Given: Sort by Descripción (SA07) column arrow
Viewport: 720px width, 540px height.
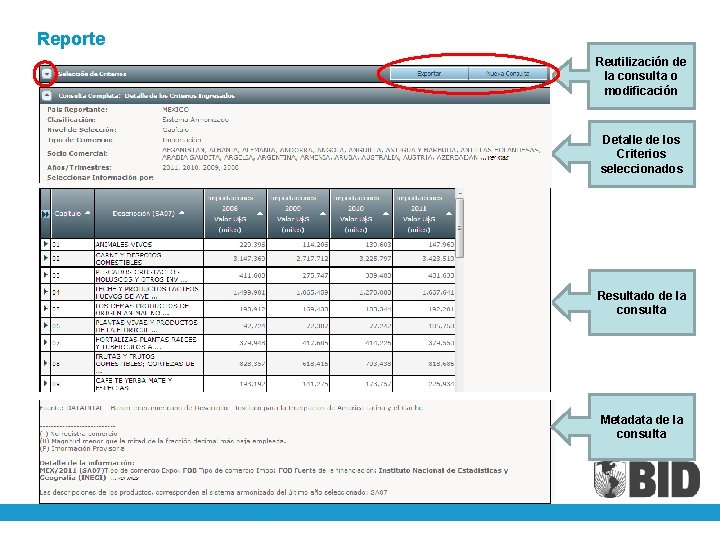Looking at the screenshot, I should click(x=182, y=213).
